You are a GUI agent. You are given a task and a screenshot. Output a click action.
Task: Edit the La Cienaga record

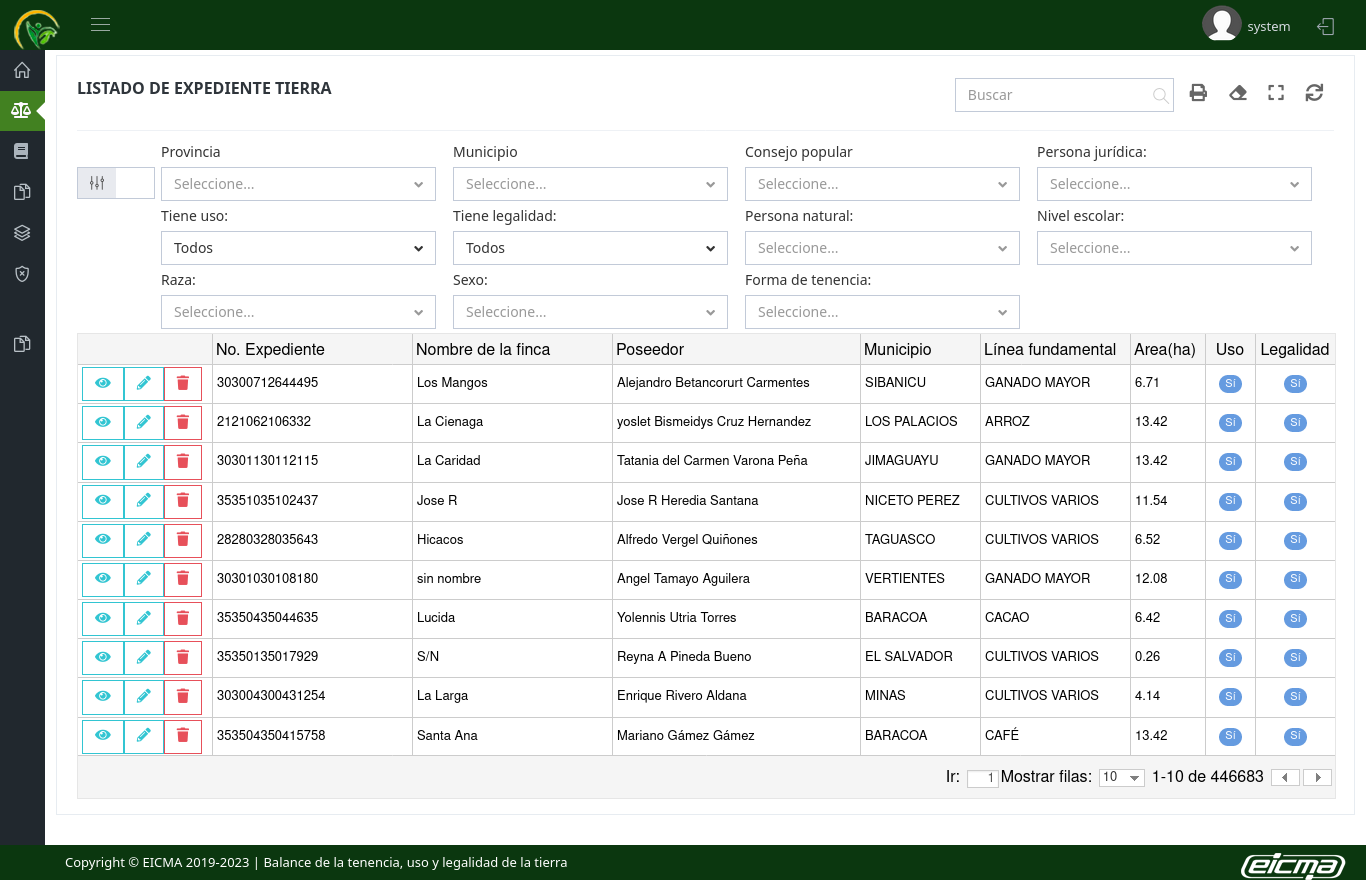143,422
